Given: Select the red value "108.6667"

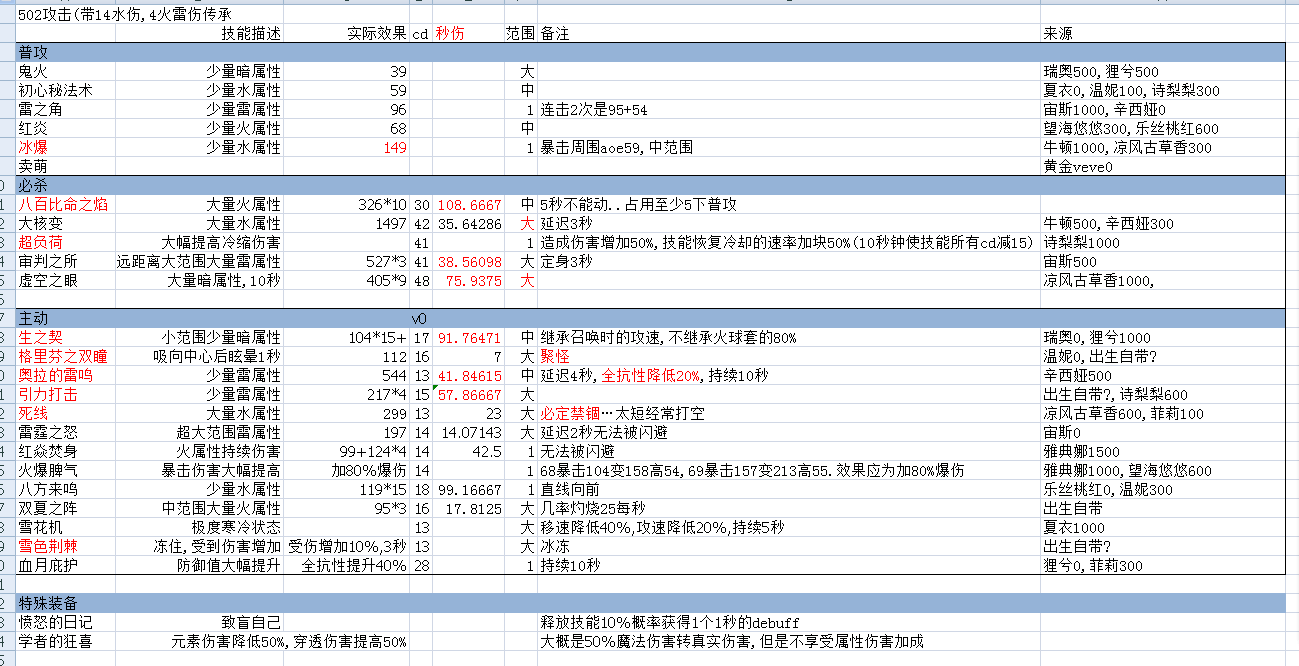Looking at the screenshot, I should point(468,204).
